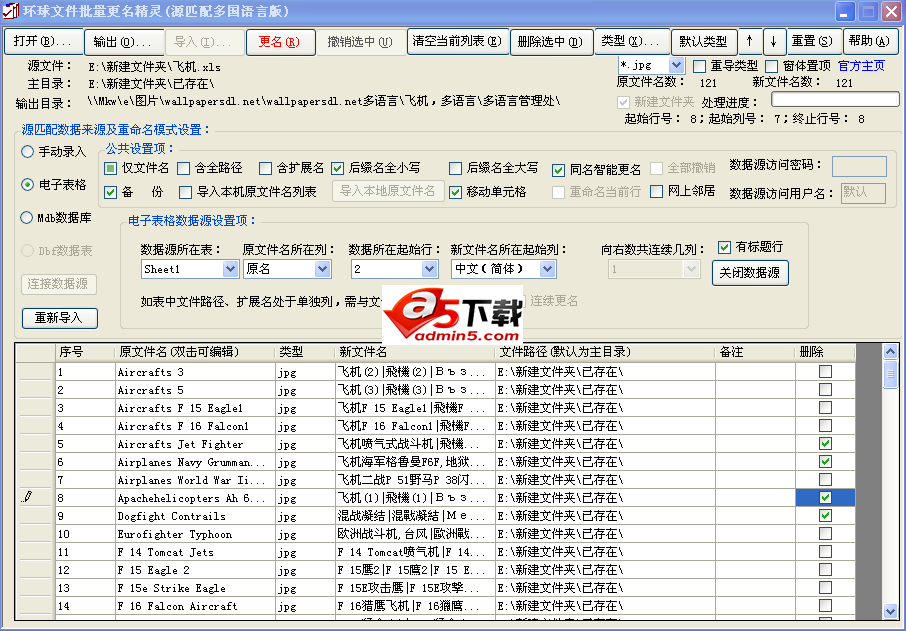
Task: Open the 帮助 help menu
Action: (x=868, y=42)
